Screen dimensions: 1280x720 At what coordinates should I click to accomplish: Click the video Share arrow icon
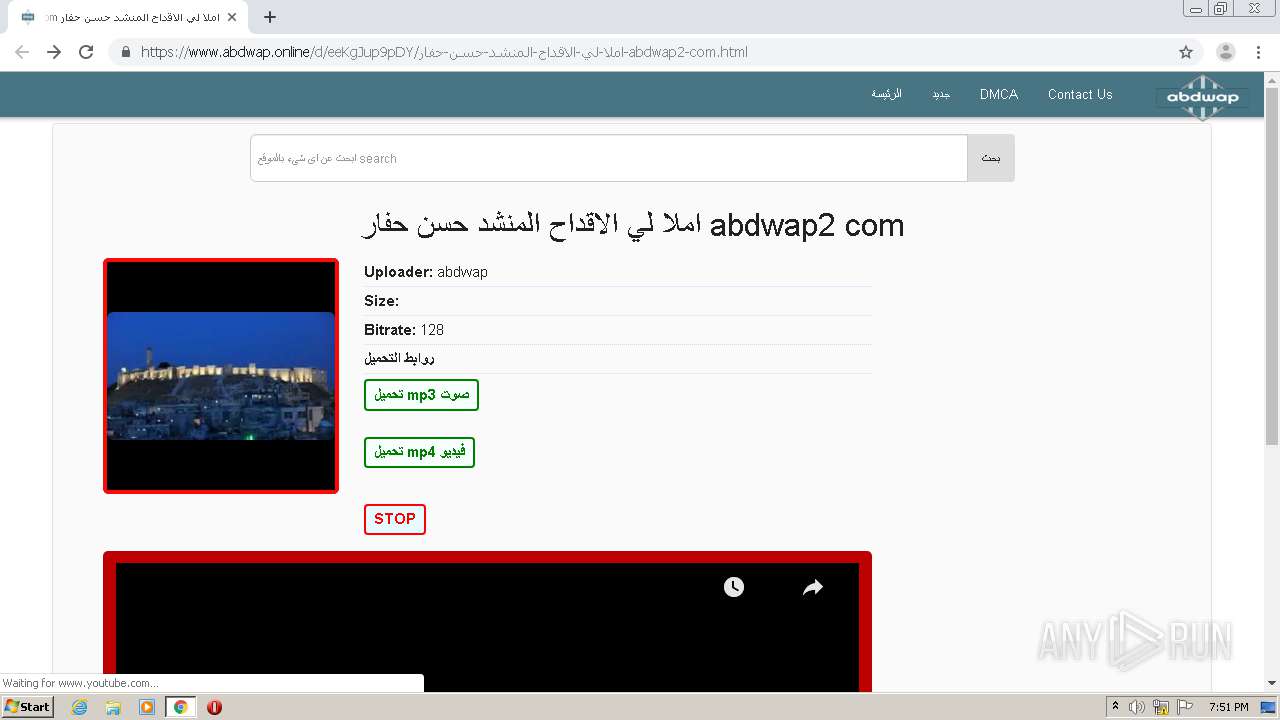pyautogui.click(x=813, y=587)
